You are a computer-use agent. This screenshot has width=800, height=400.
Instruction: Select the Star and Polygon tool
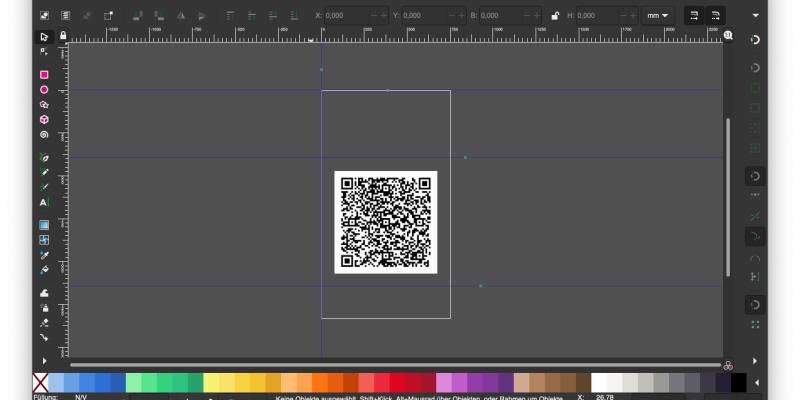pos(44,105)
